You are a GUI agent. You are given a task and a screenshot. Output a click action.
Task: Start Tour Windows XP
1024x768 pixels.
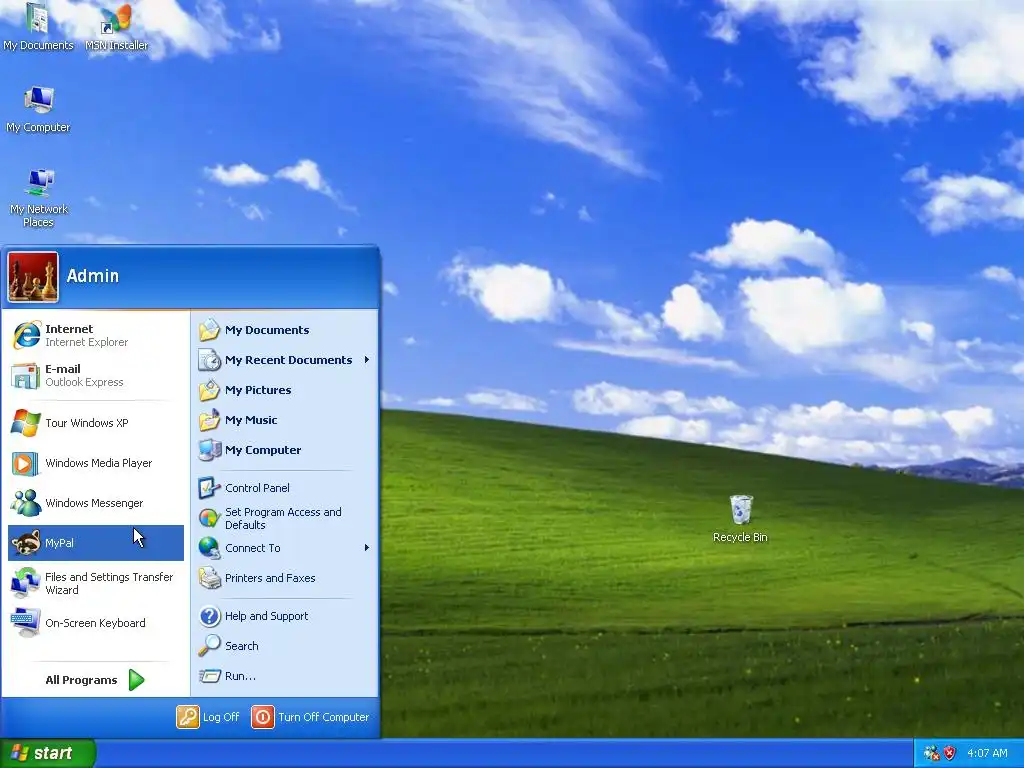coord(95,423)
